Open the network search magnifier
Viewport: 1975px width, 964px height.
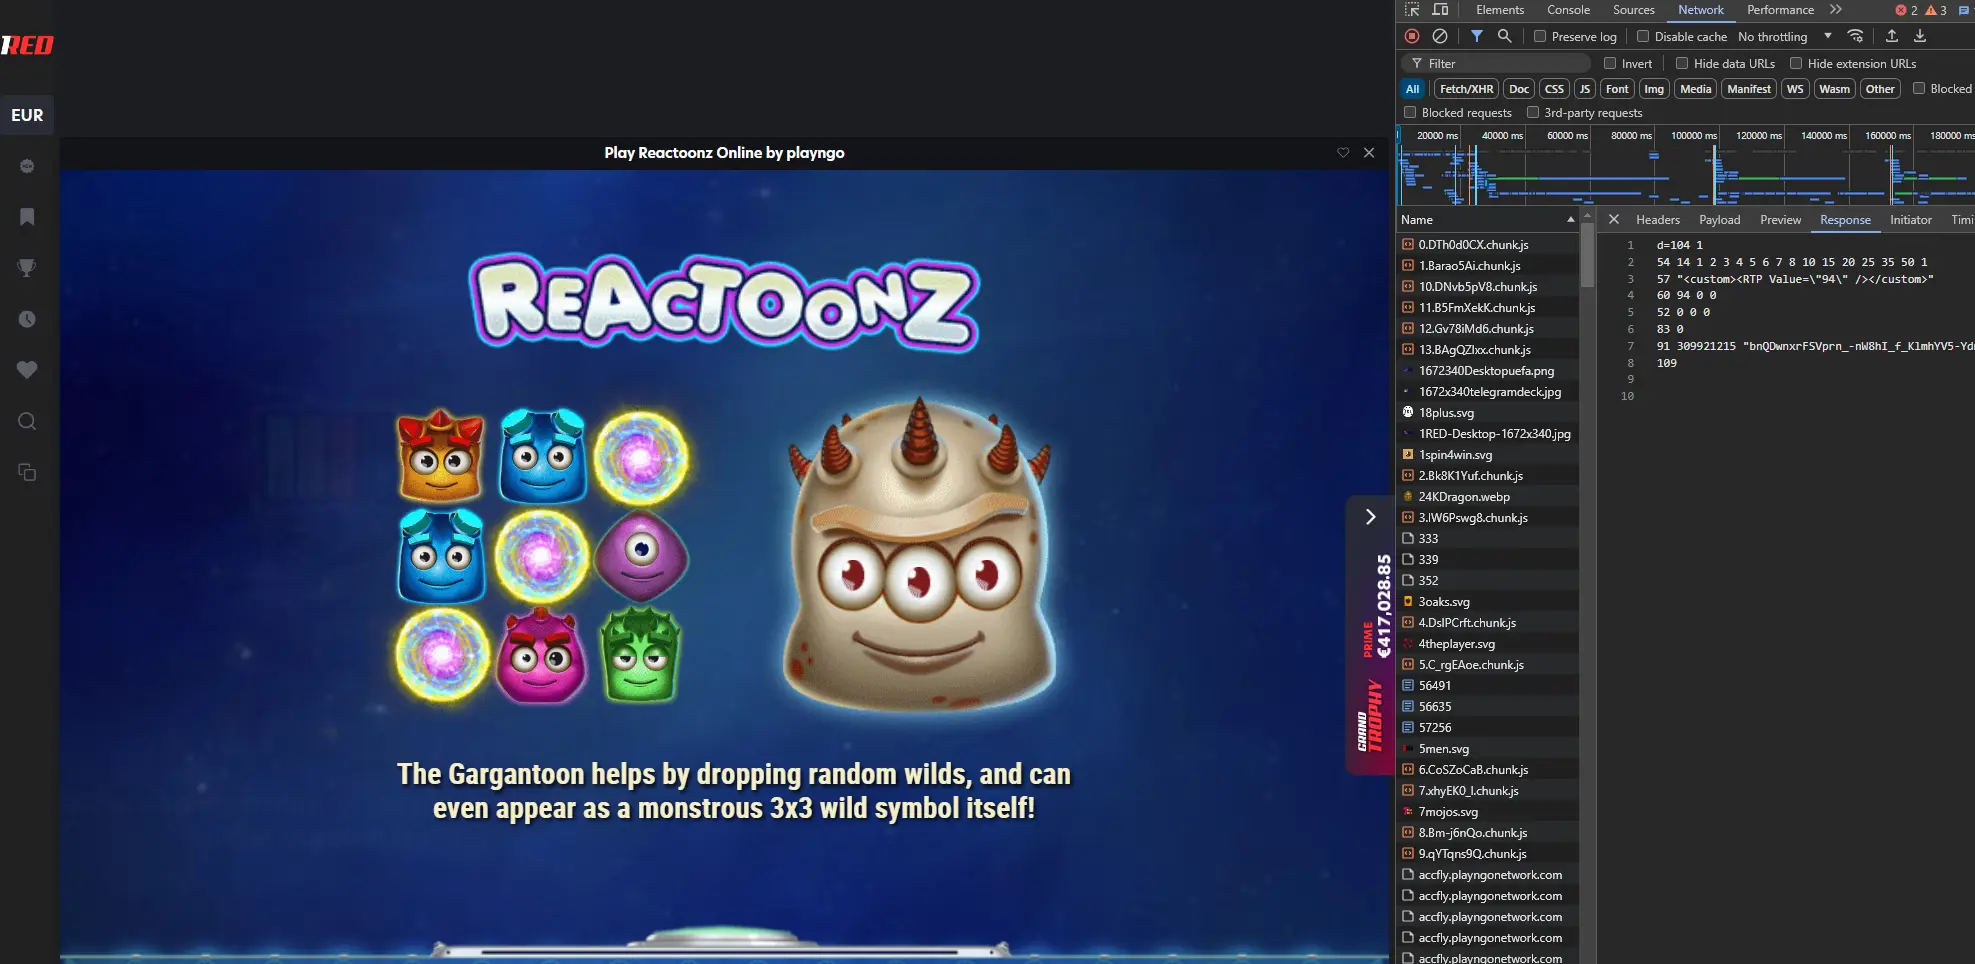coord(1504,36)
